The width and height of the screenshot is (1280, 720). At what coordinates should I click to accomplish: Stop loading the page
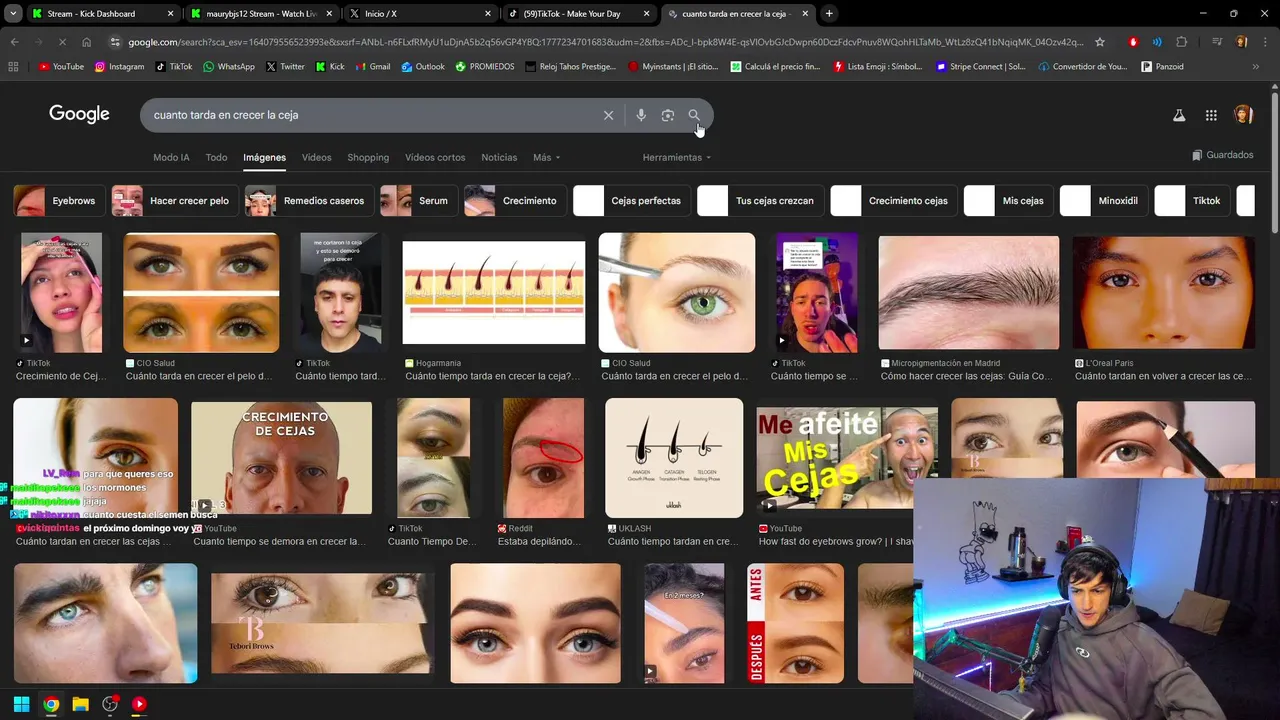pyautogui.click(x=62, y=42)
